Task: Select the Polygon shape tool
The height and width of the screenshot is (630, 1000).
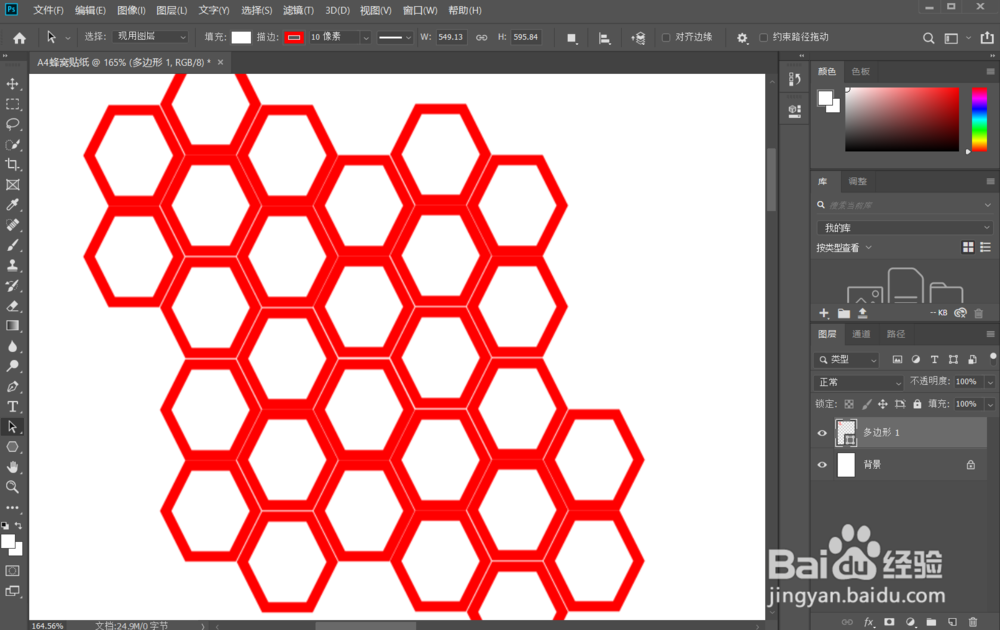Action: click(12, 447)
